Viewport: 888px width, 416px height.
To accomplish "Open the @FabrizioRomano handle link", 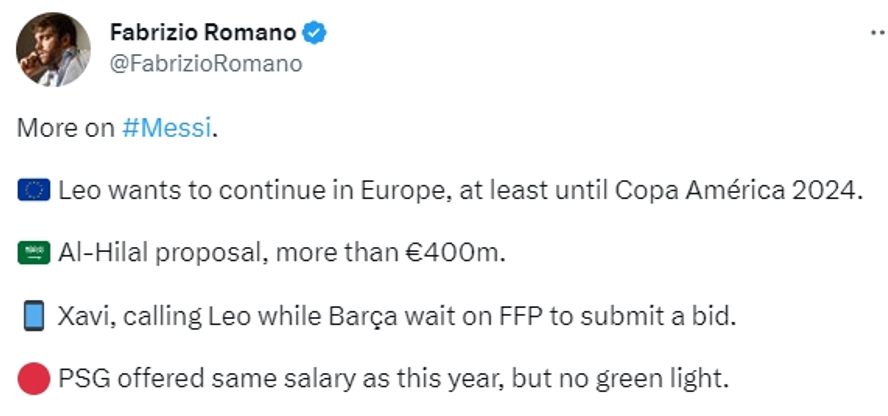I will 205,64.
